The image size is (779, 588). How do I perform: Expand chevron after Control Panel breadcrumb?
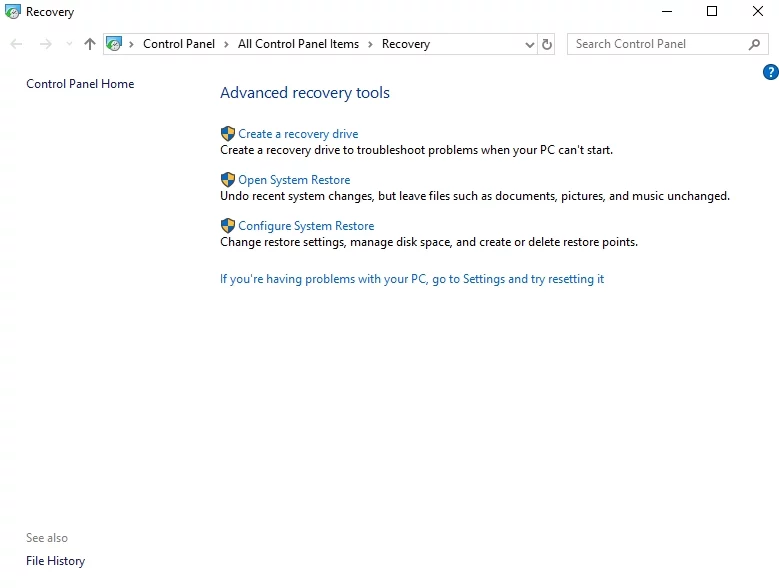point(227,44)
